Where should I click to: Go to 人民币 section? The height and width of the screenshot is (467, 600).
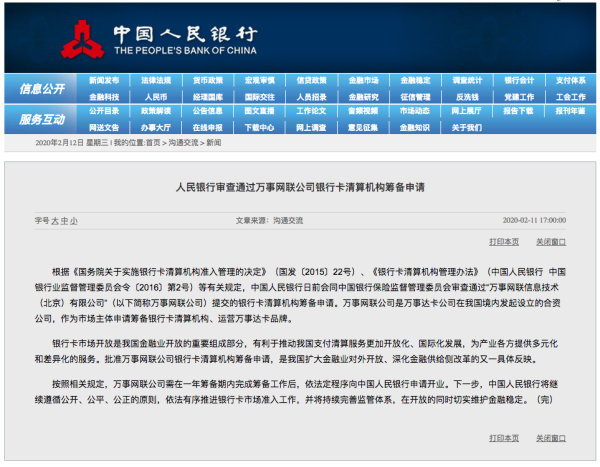coord(156,97)
